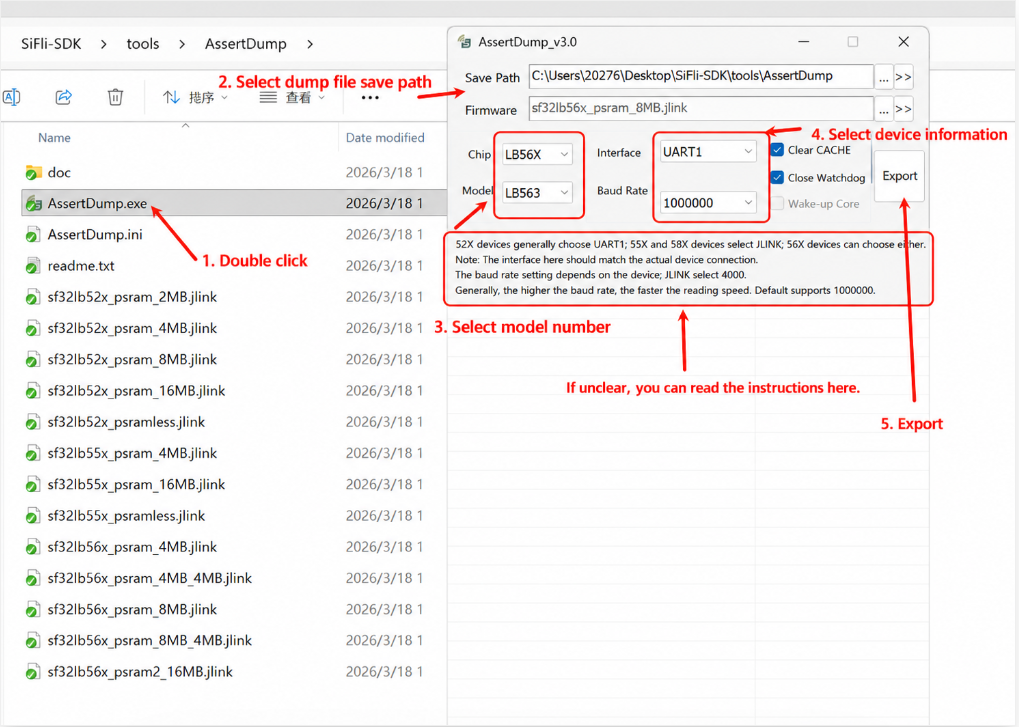Select the file name sf32lb56x_psram2_16MB.jlink
The width and height of the screenshot is (1019, 727).
coord(140,672)
